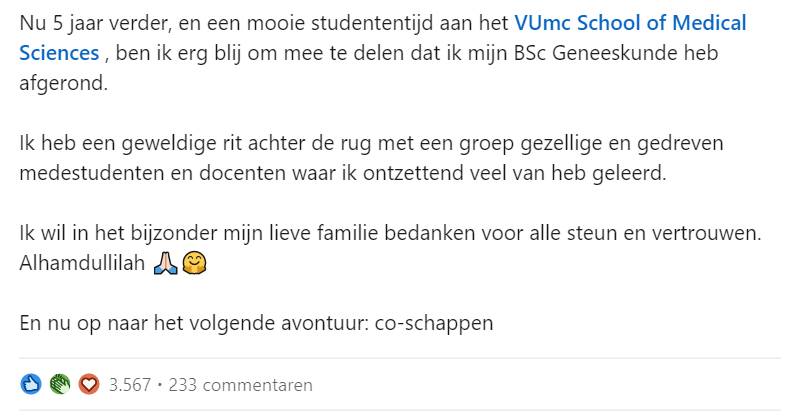The width and height of the screenshot is (786, 418).
Task: Click the text 'En nu op naar het volgende avontuur'
Action: [x=198, y=326]
